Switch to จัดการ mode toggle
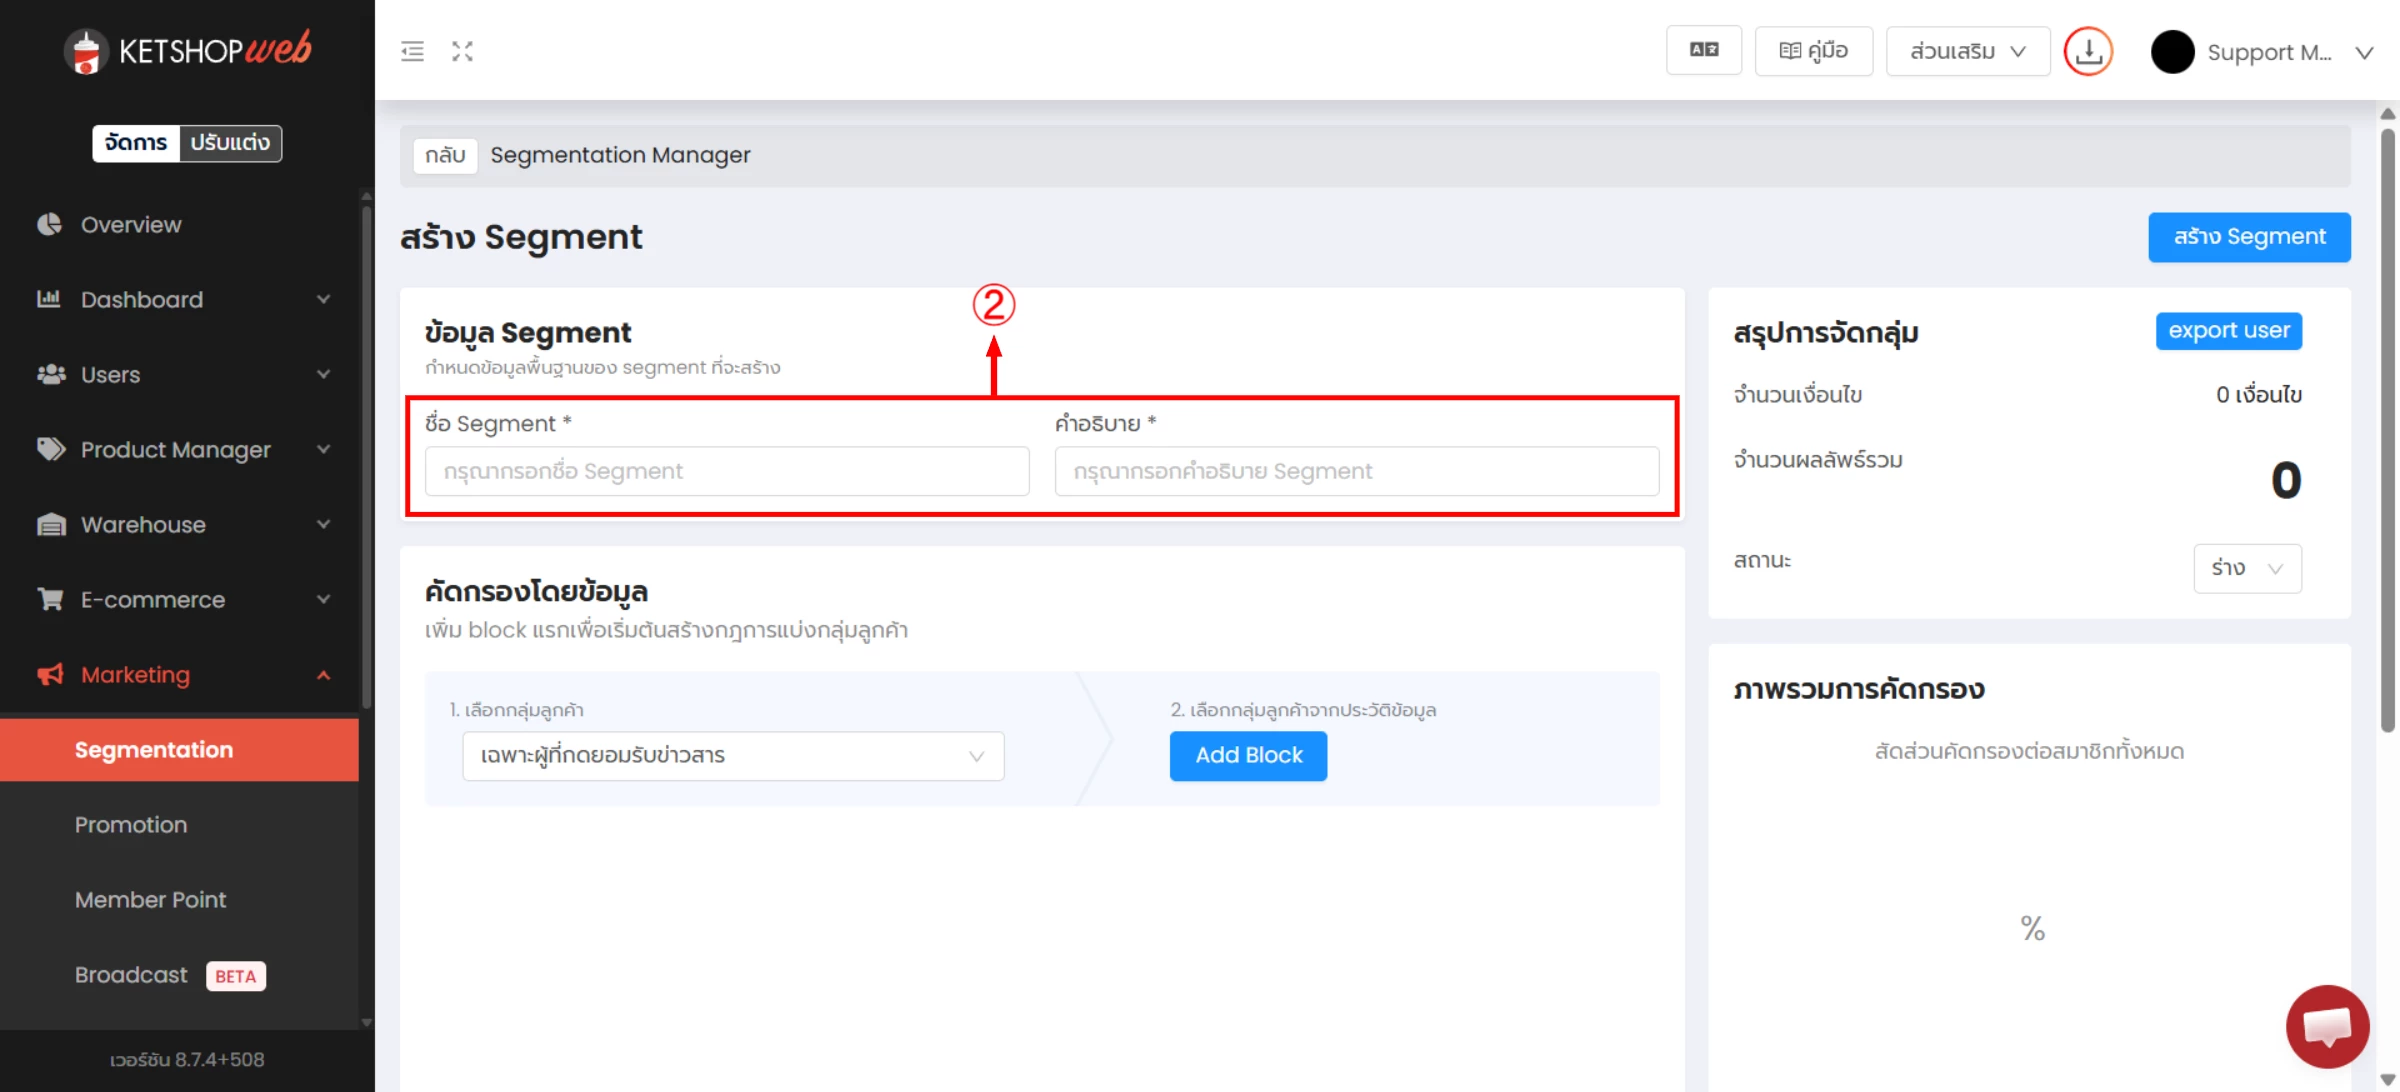Screen dimensions: 2400x1092 pos(136,143)
